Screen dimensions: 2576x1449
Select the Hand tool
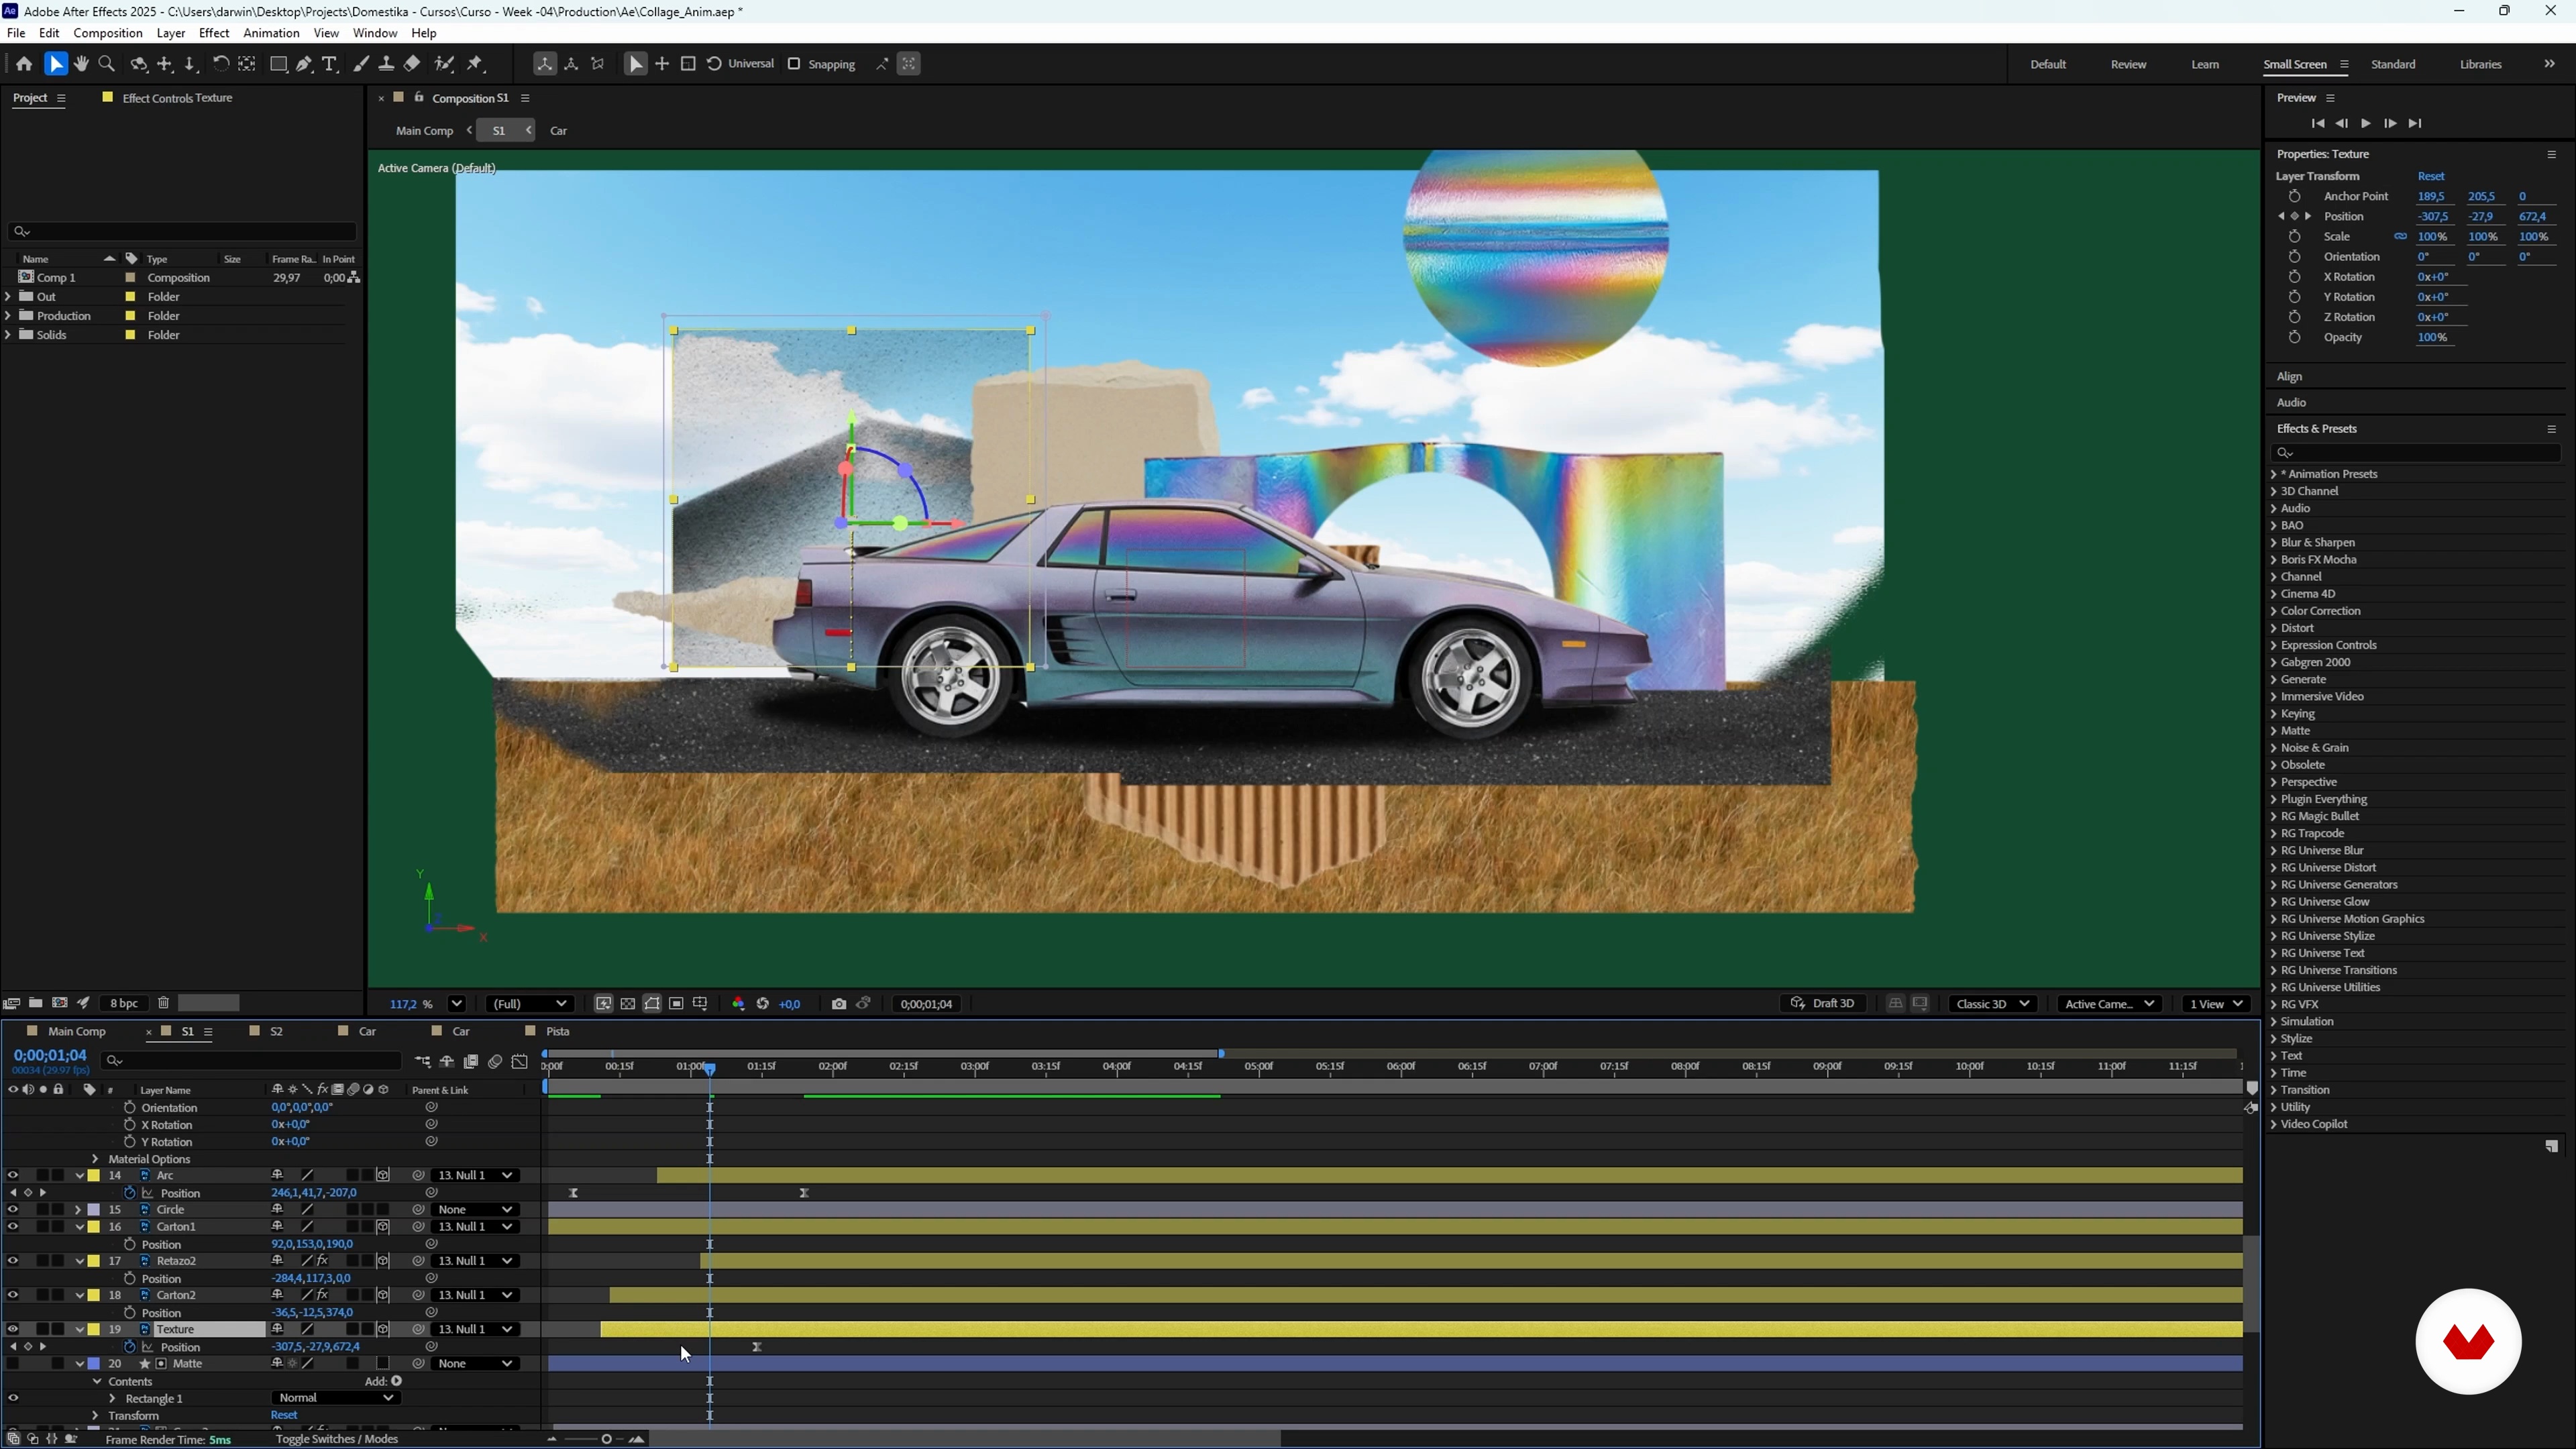(x=81, y=64)
